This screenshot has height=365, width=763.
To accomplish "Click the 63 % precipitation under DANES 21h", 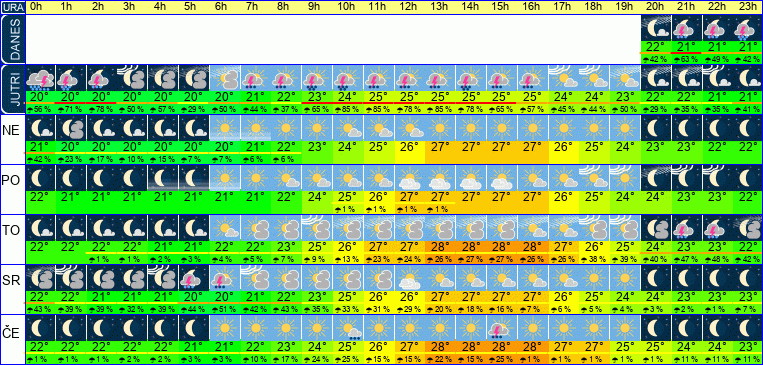I will 686,59.
